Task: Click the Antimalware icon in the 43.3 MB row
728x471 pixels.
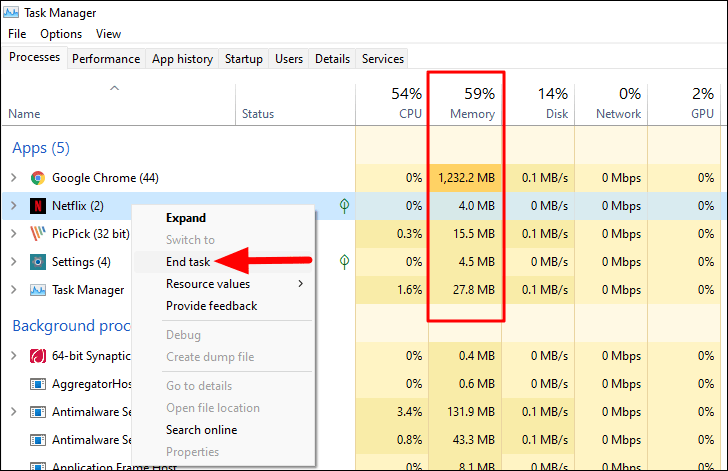Action: click(38, 440)
